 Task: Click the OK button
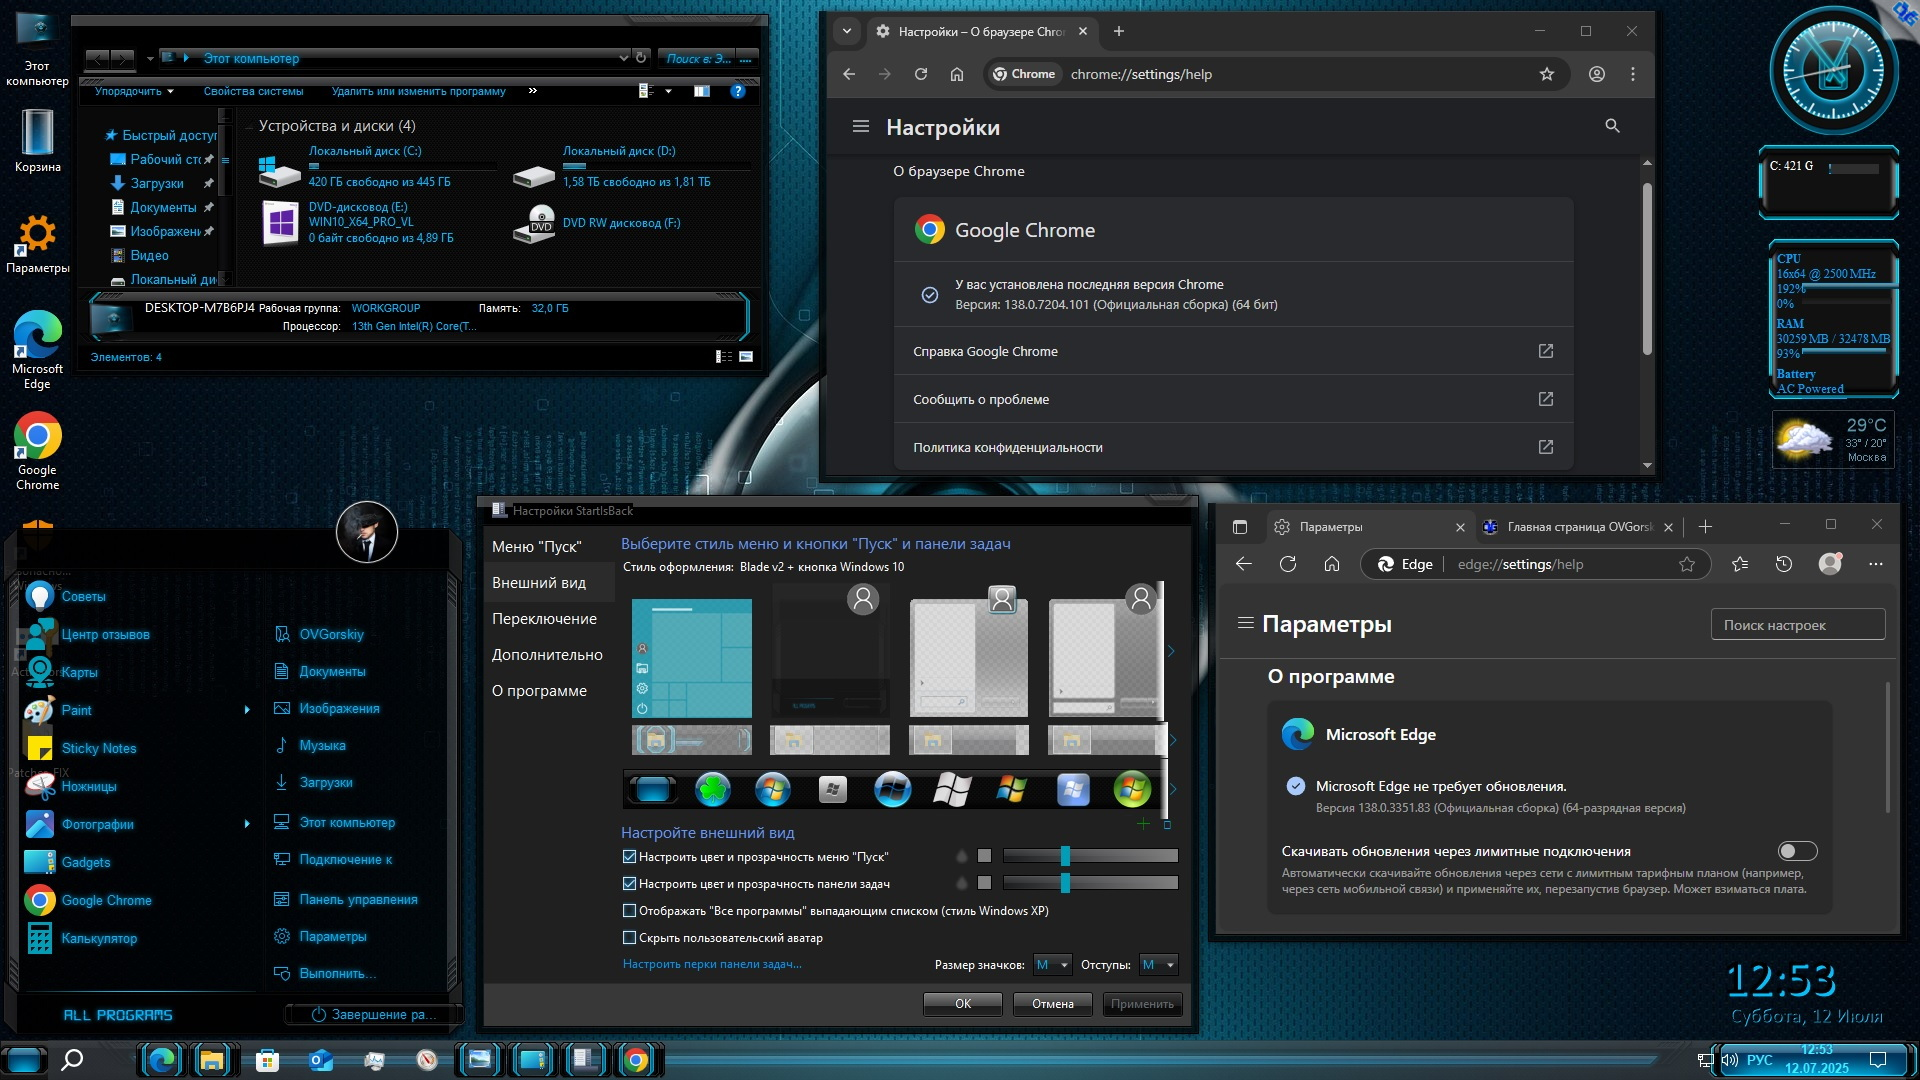click(x=962, y=1004)
